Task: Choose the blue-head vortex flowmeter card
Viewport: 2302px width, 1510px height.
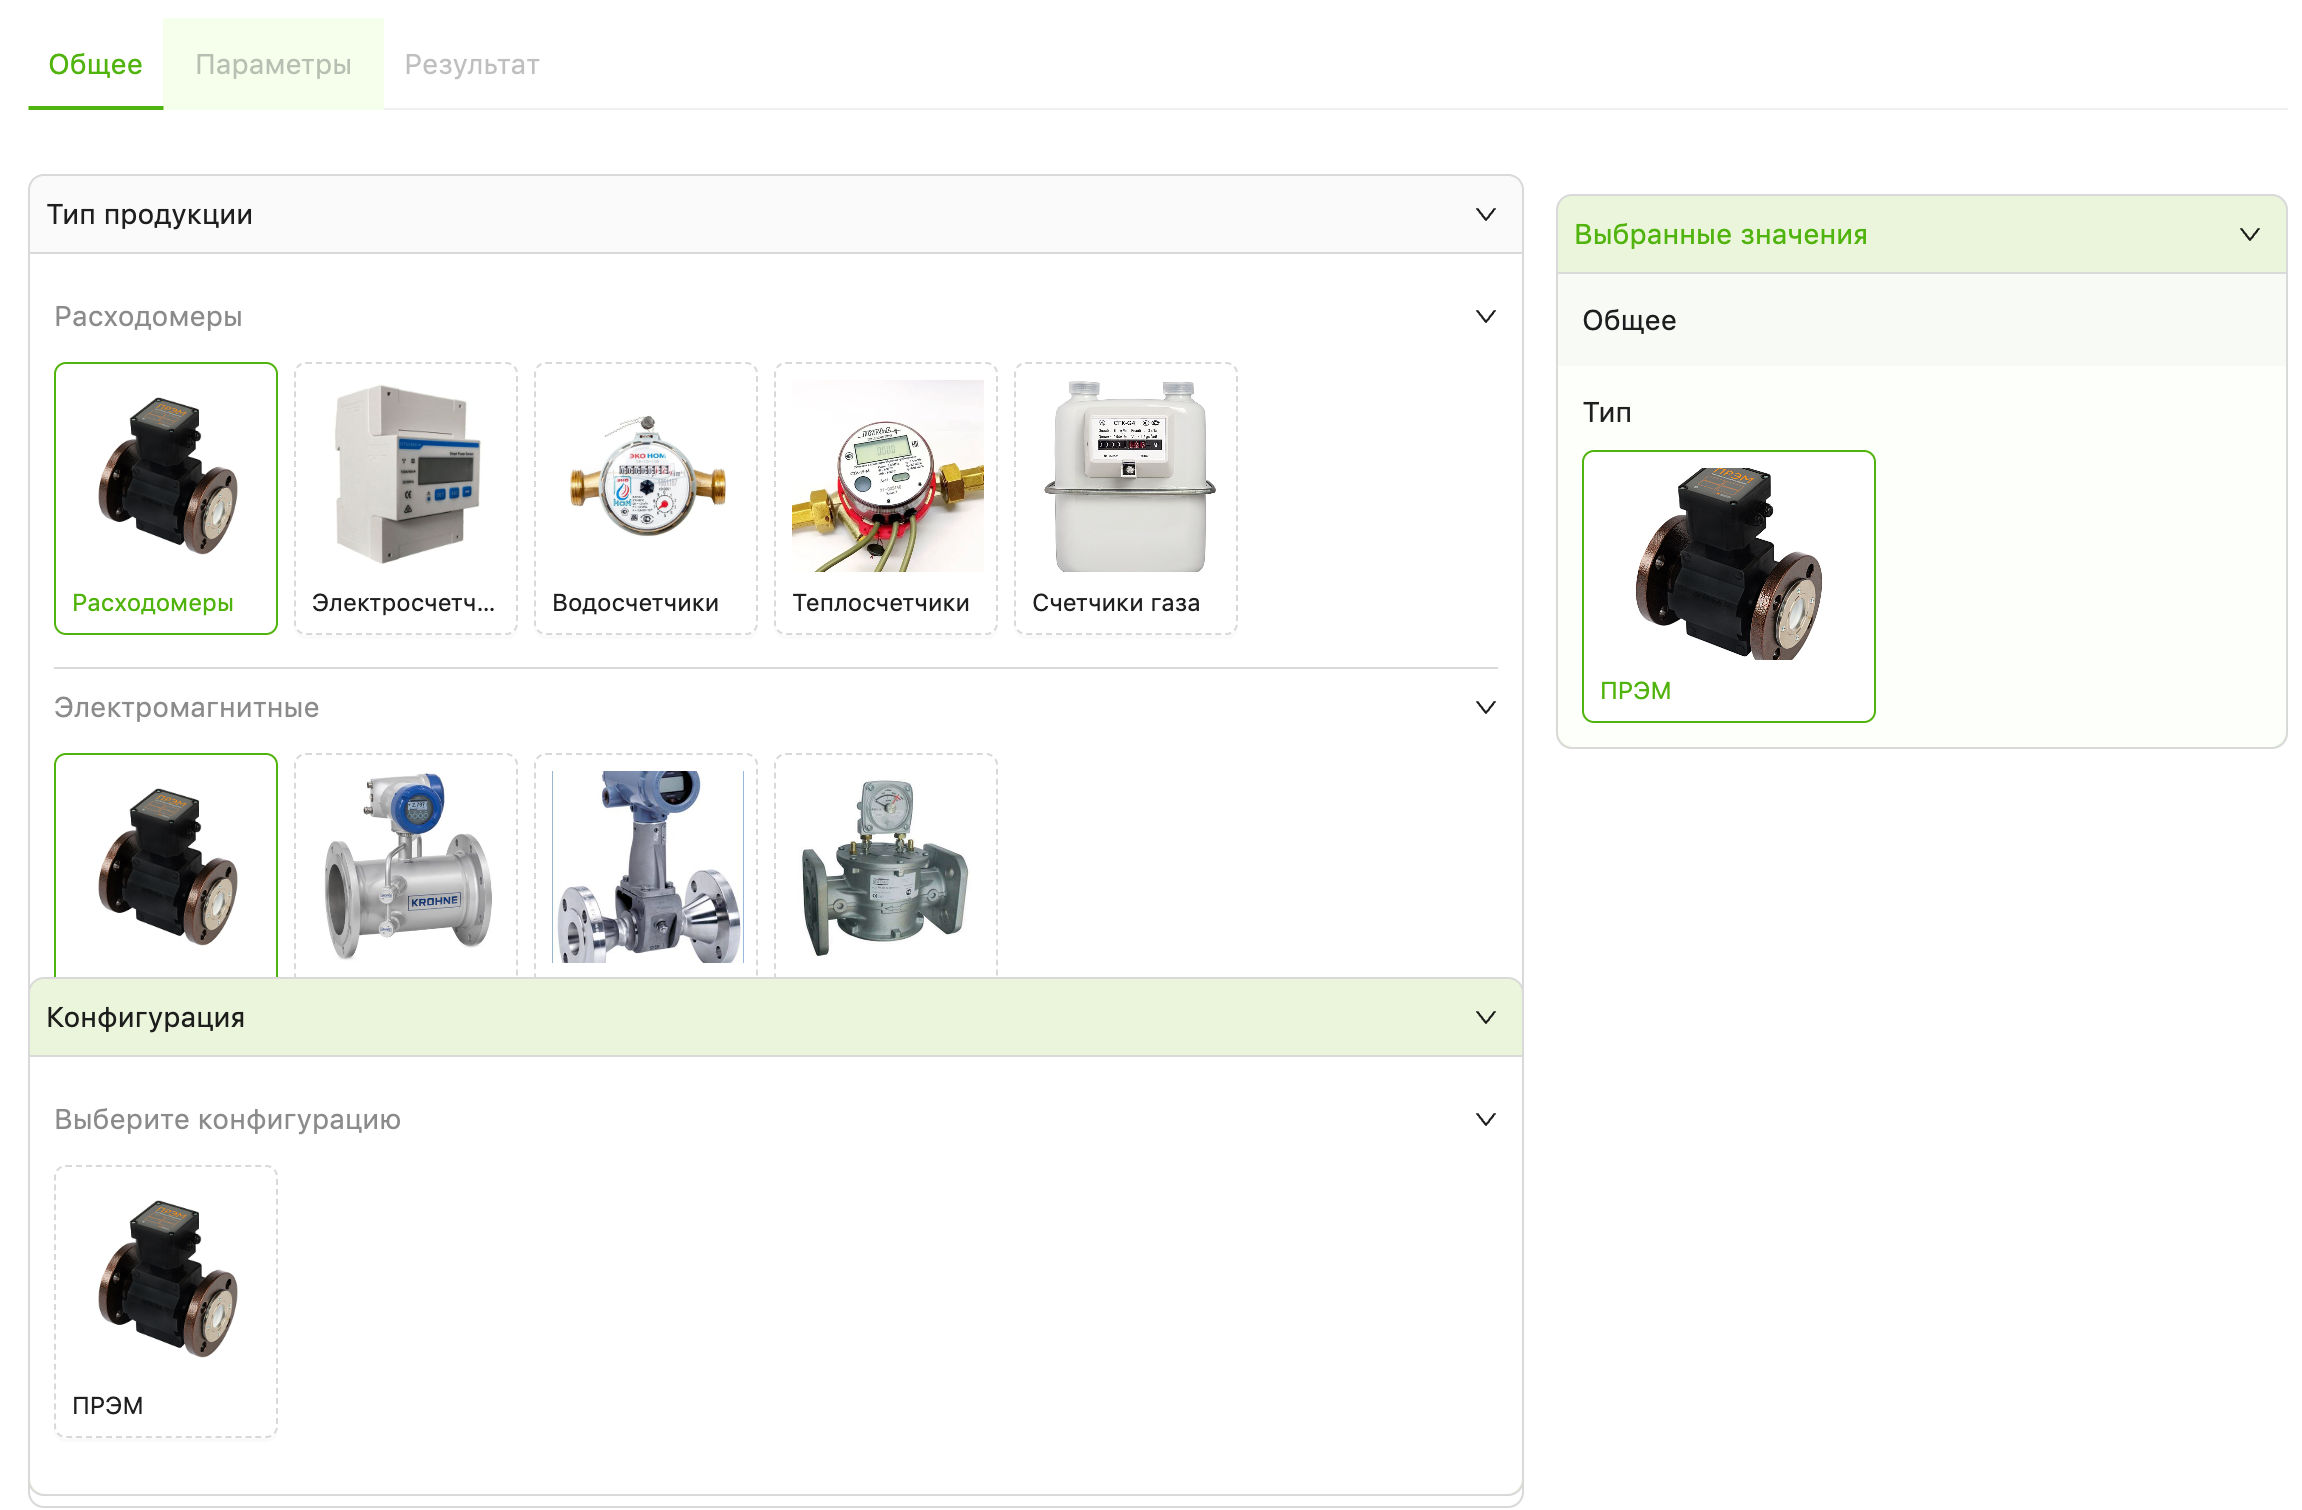Action: tap(646, 866)
